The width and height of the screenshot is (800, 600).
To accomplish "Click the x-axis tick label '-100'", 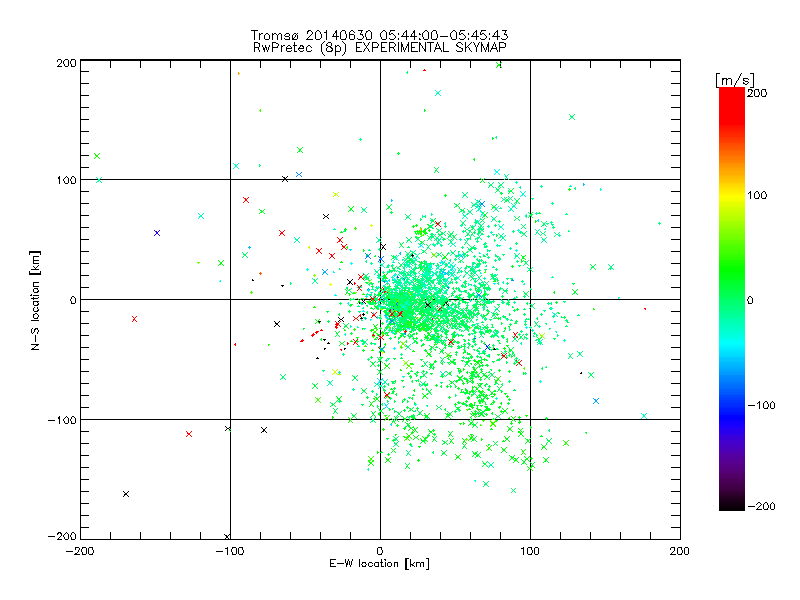I will (x=230, y=551).
